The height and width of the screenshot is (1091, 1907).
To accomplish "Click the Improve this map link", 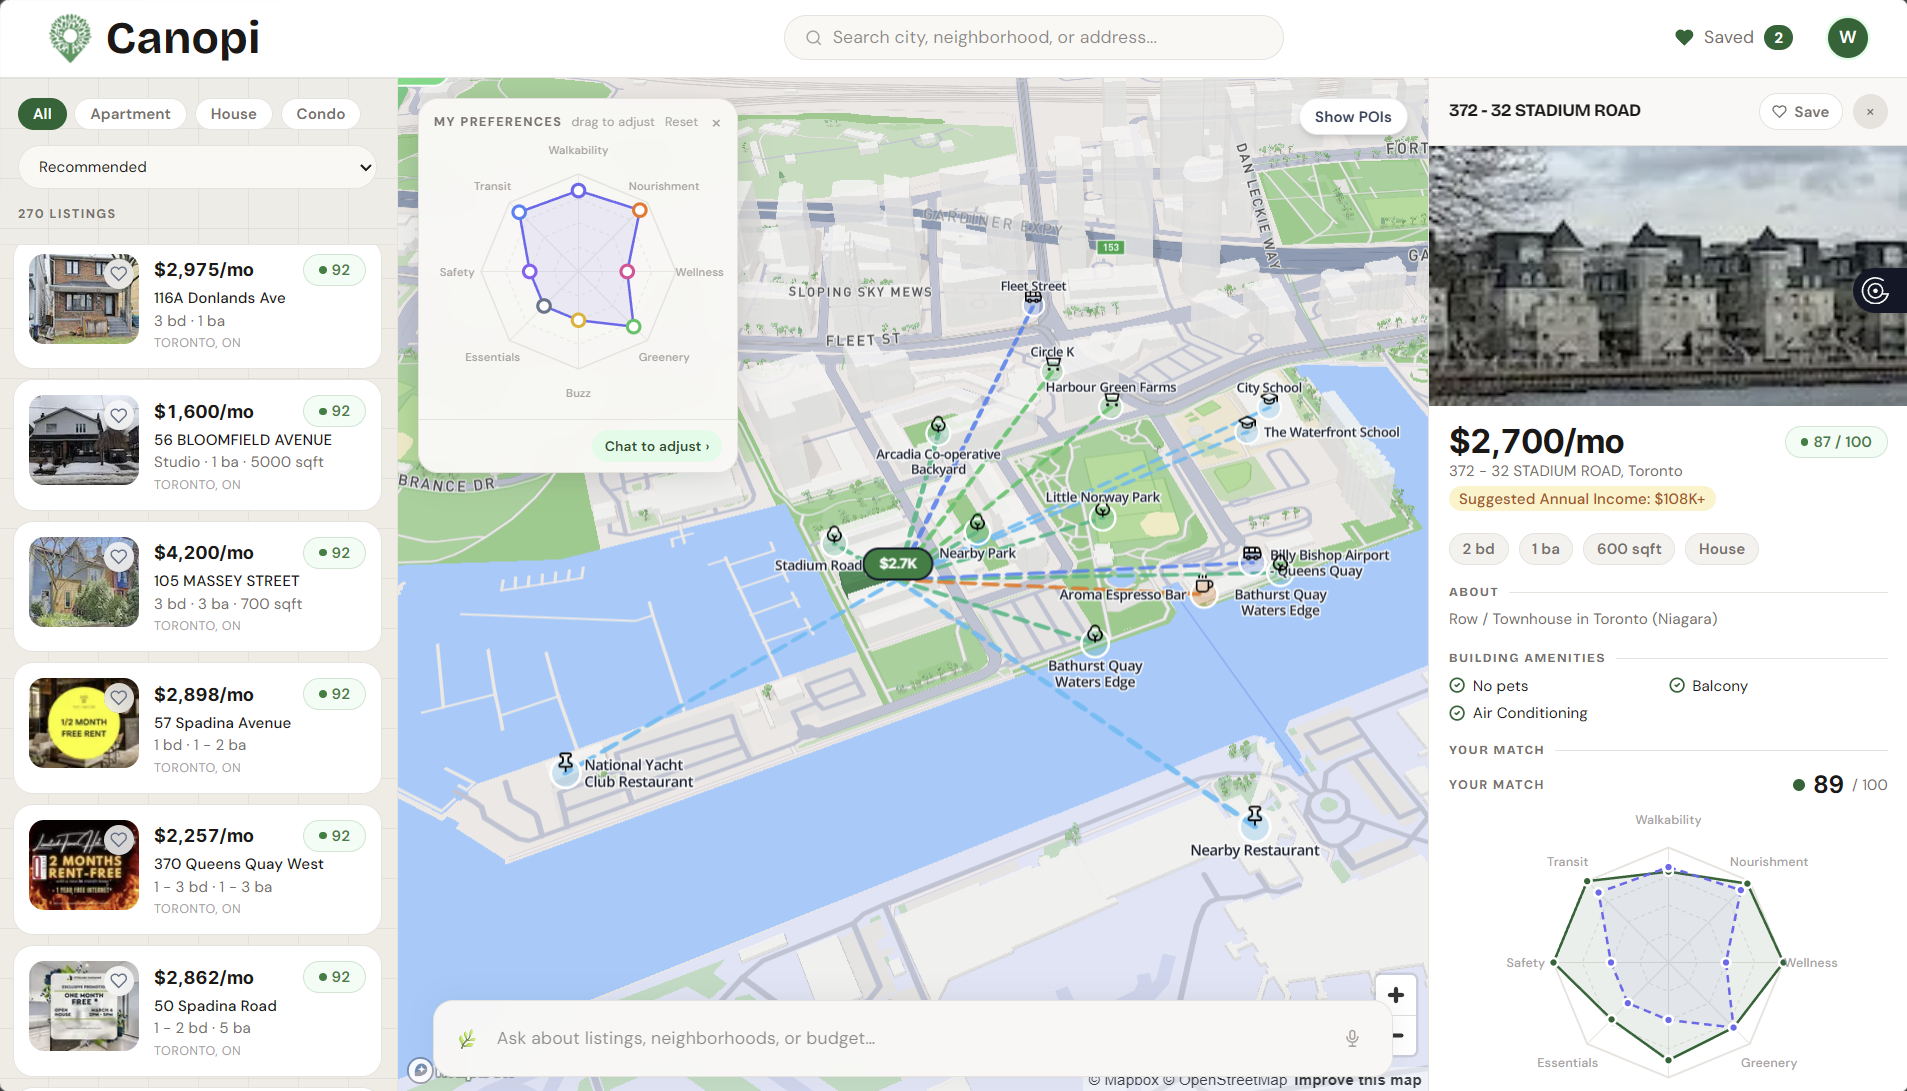I will 1357,1080.
